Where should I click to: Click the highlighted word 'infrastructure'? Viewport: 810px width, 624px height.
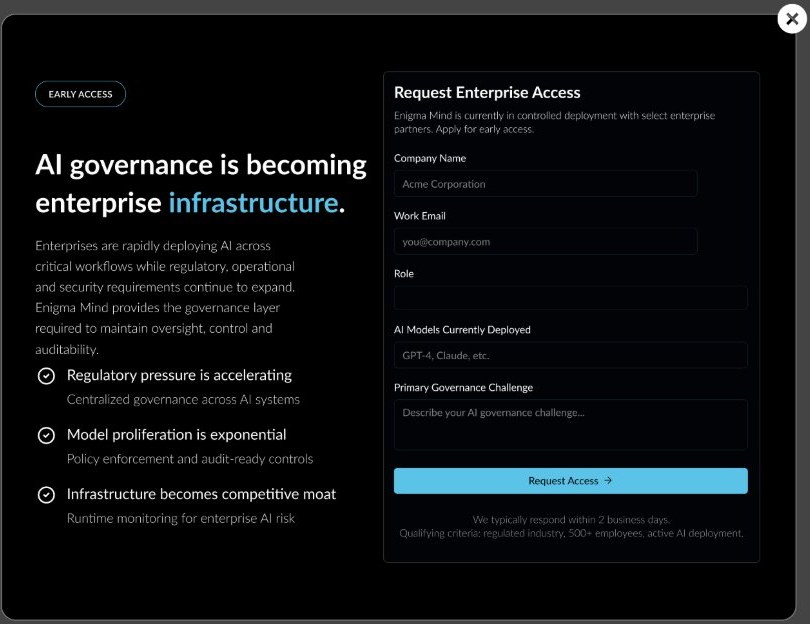tap(254, 202)
